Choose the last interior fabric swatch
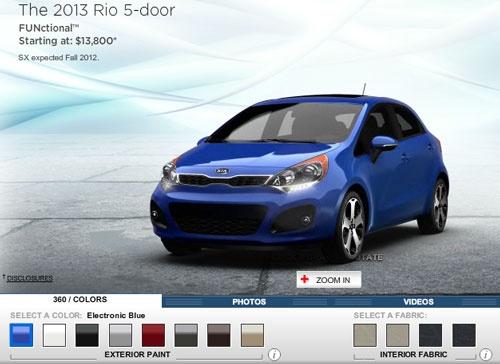This screenshot has height=364, width=500. (x=464, y=335)
